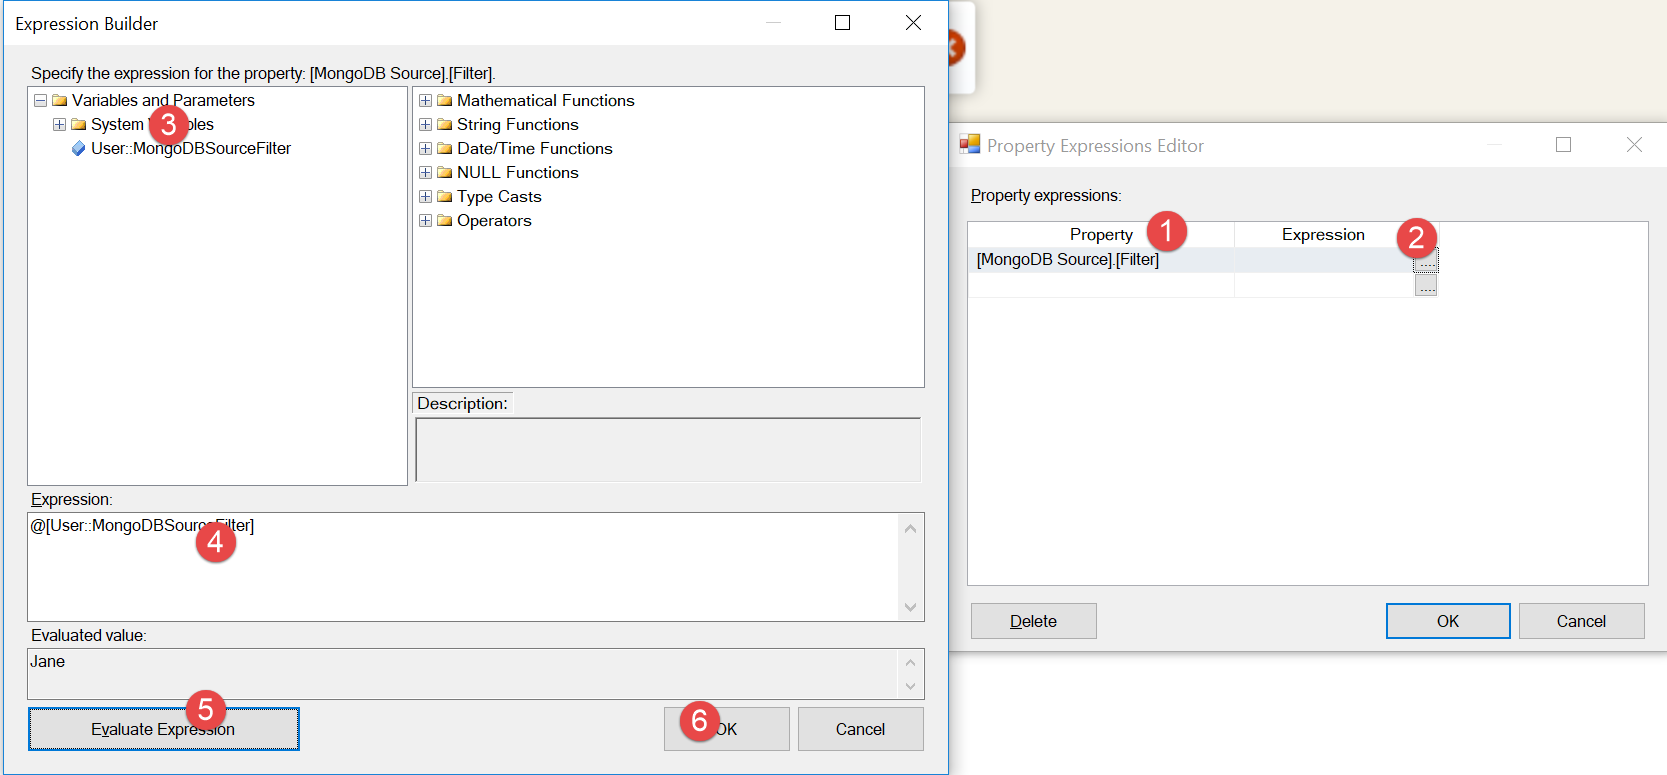Click Evaluate Expression button
The height and width of the screenshot is (775, 1667).
point(163,729)
